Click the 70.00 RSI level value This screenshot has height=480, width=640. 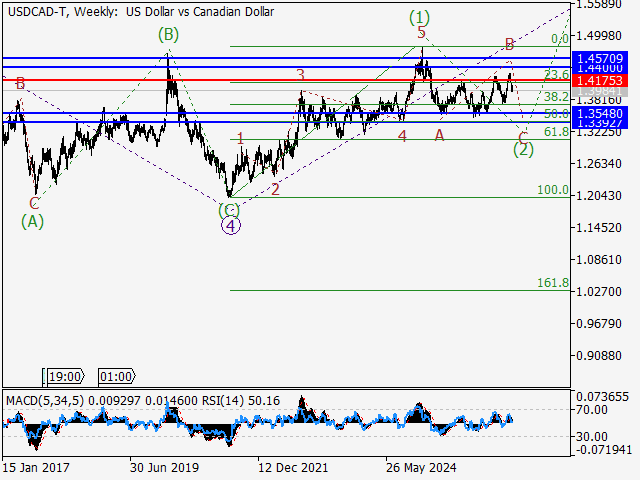(x=592, y=410)
